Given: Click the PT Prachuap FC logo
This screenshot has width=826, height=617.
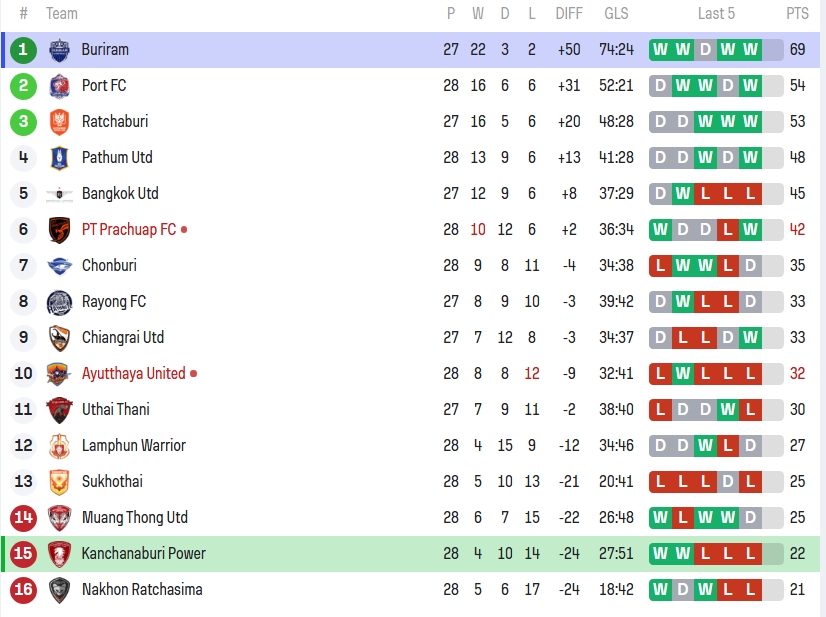Looking at the screenshot, I should coord(59,229).
